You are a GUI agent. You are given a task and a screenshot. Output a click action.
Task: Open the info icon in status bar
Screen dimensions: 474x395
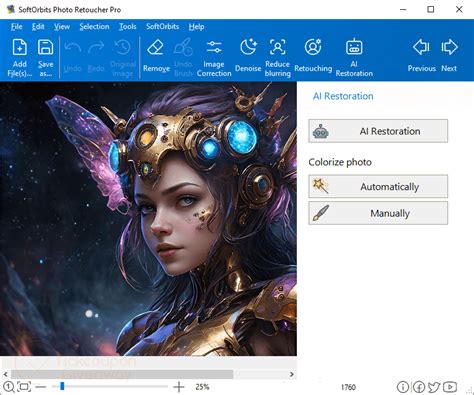(403, 387)
